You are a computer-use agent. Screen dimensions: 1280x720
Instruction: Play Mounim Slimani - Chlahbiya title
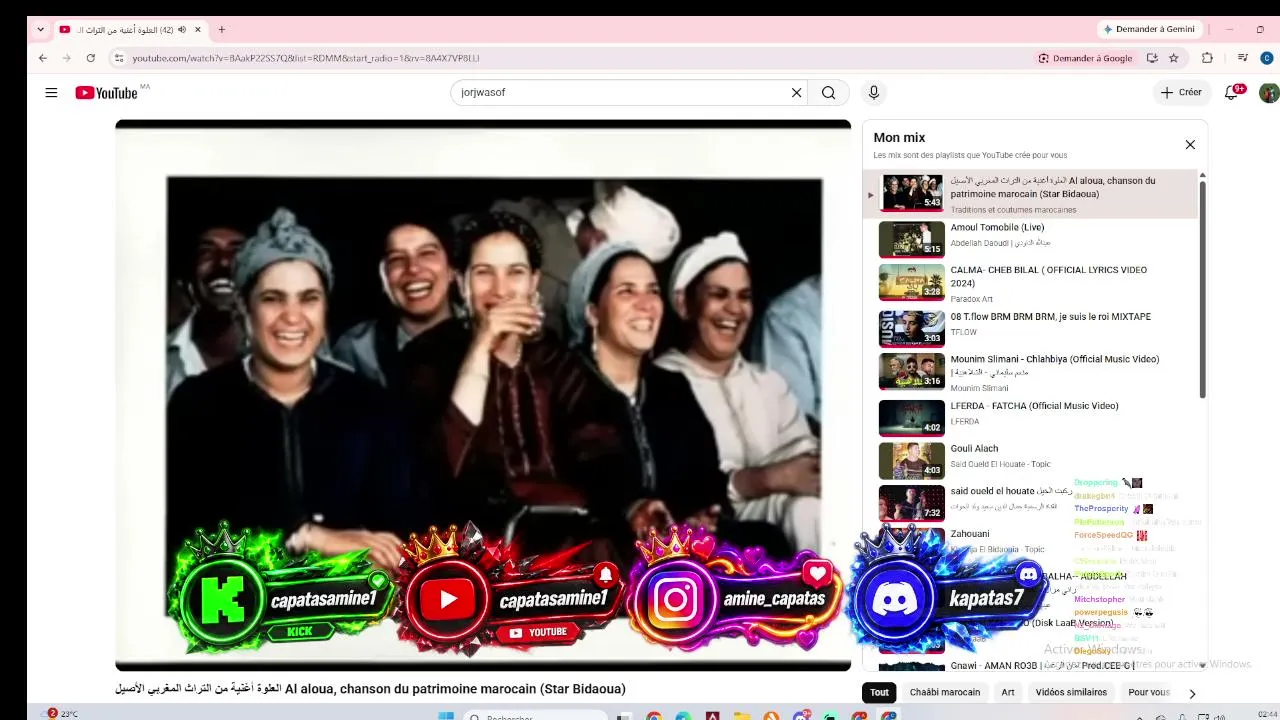click(1054, 359)
